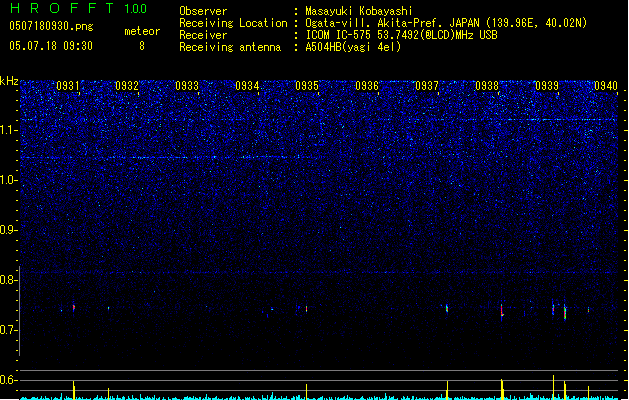Click the yellow power spike below the 0935 echo
This screenshot has width=629, height=400.
pyautogui.click(x=306, y=392)
